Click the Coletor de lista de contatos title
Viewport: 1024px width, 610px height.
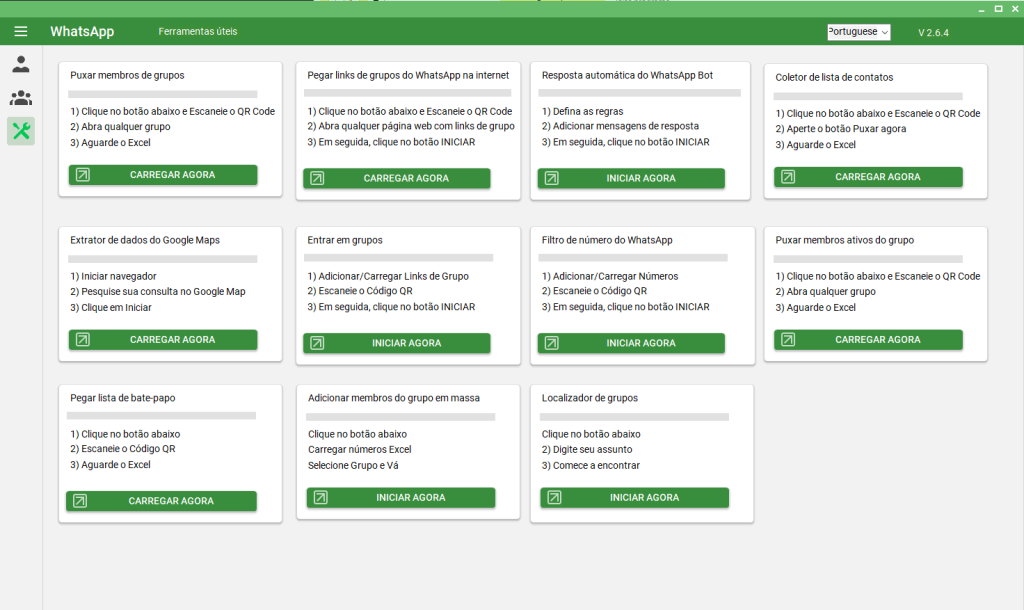click(834, 77)
